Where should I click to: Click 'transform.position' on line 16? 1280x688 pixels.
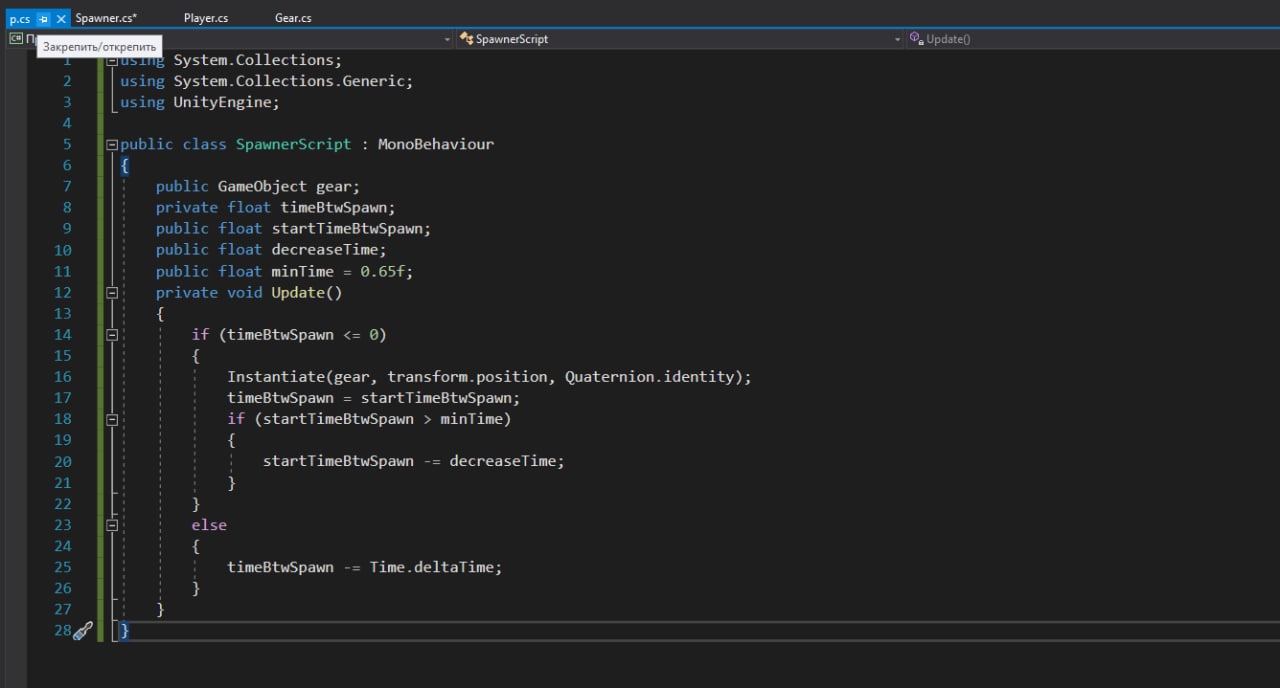point(467,377)
